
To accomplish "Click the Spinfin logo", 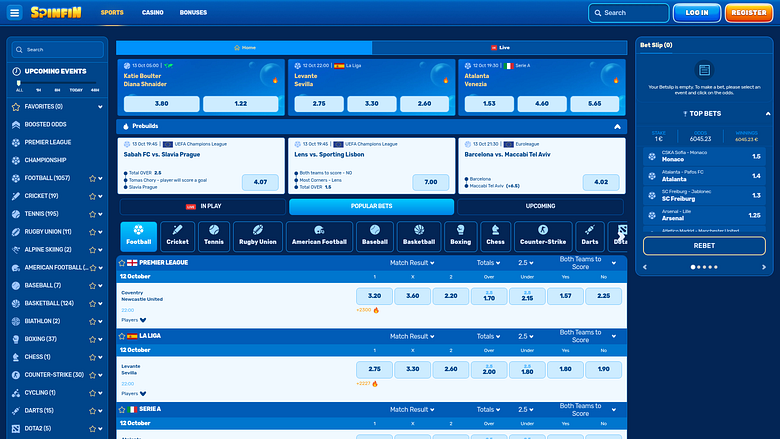I will [56, 12].
